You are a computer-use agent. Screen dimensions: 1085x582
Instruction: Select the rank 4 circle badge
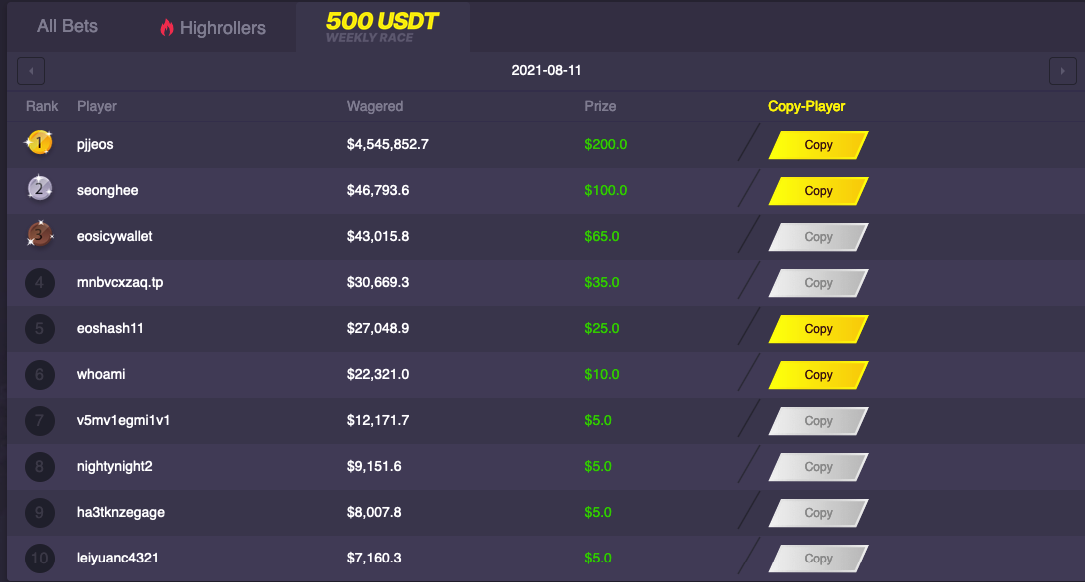point(39,282)
